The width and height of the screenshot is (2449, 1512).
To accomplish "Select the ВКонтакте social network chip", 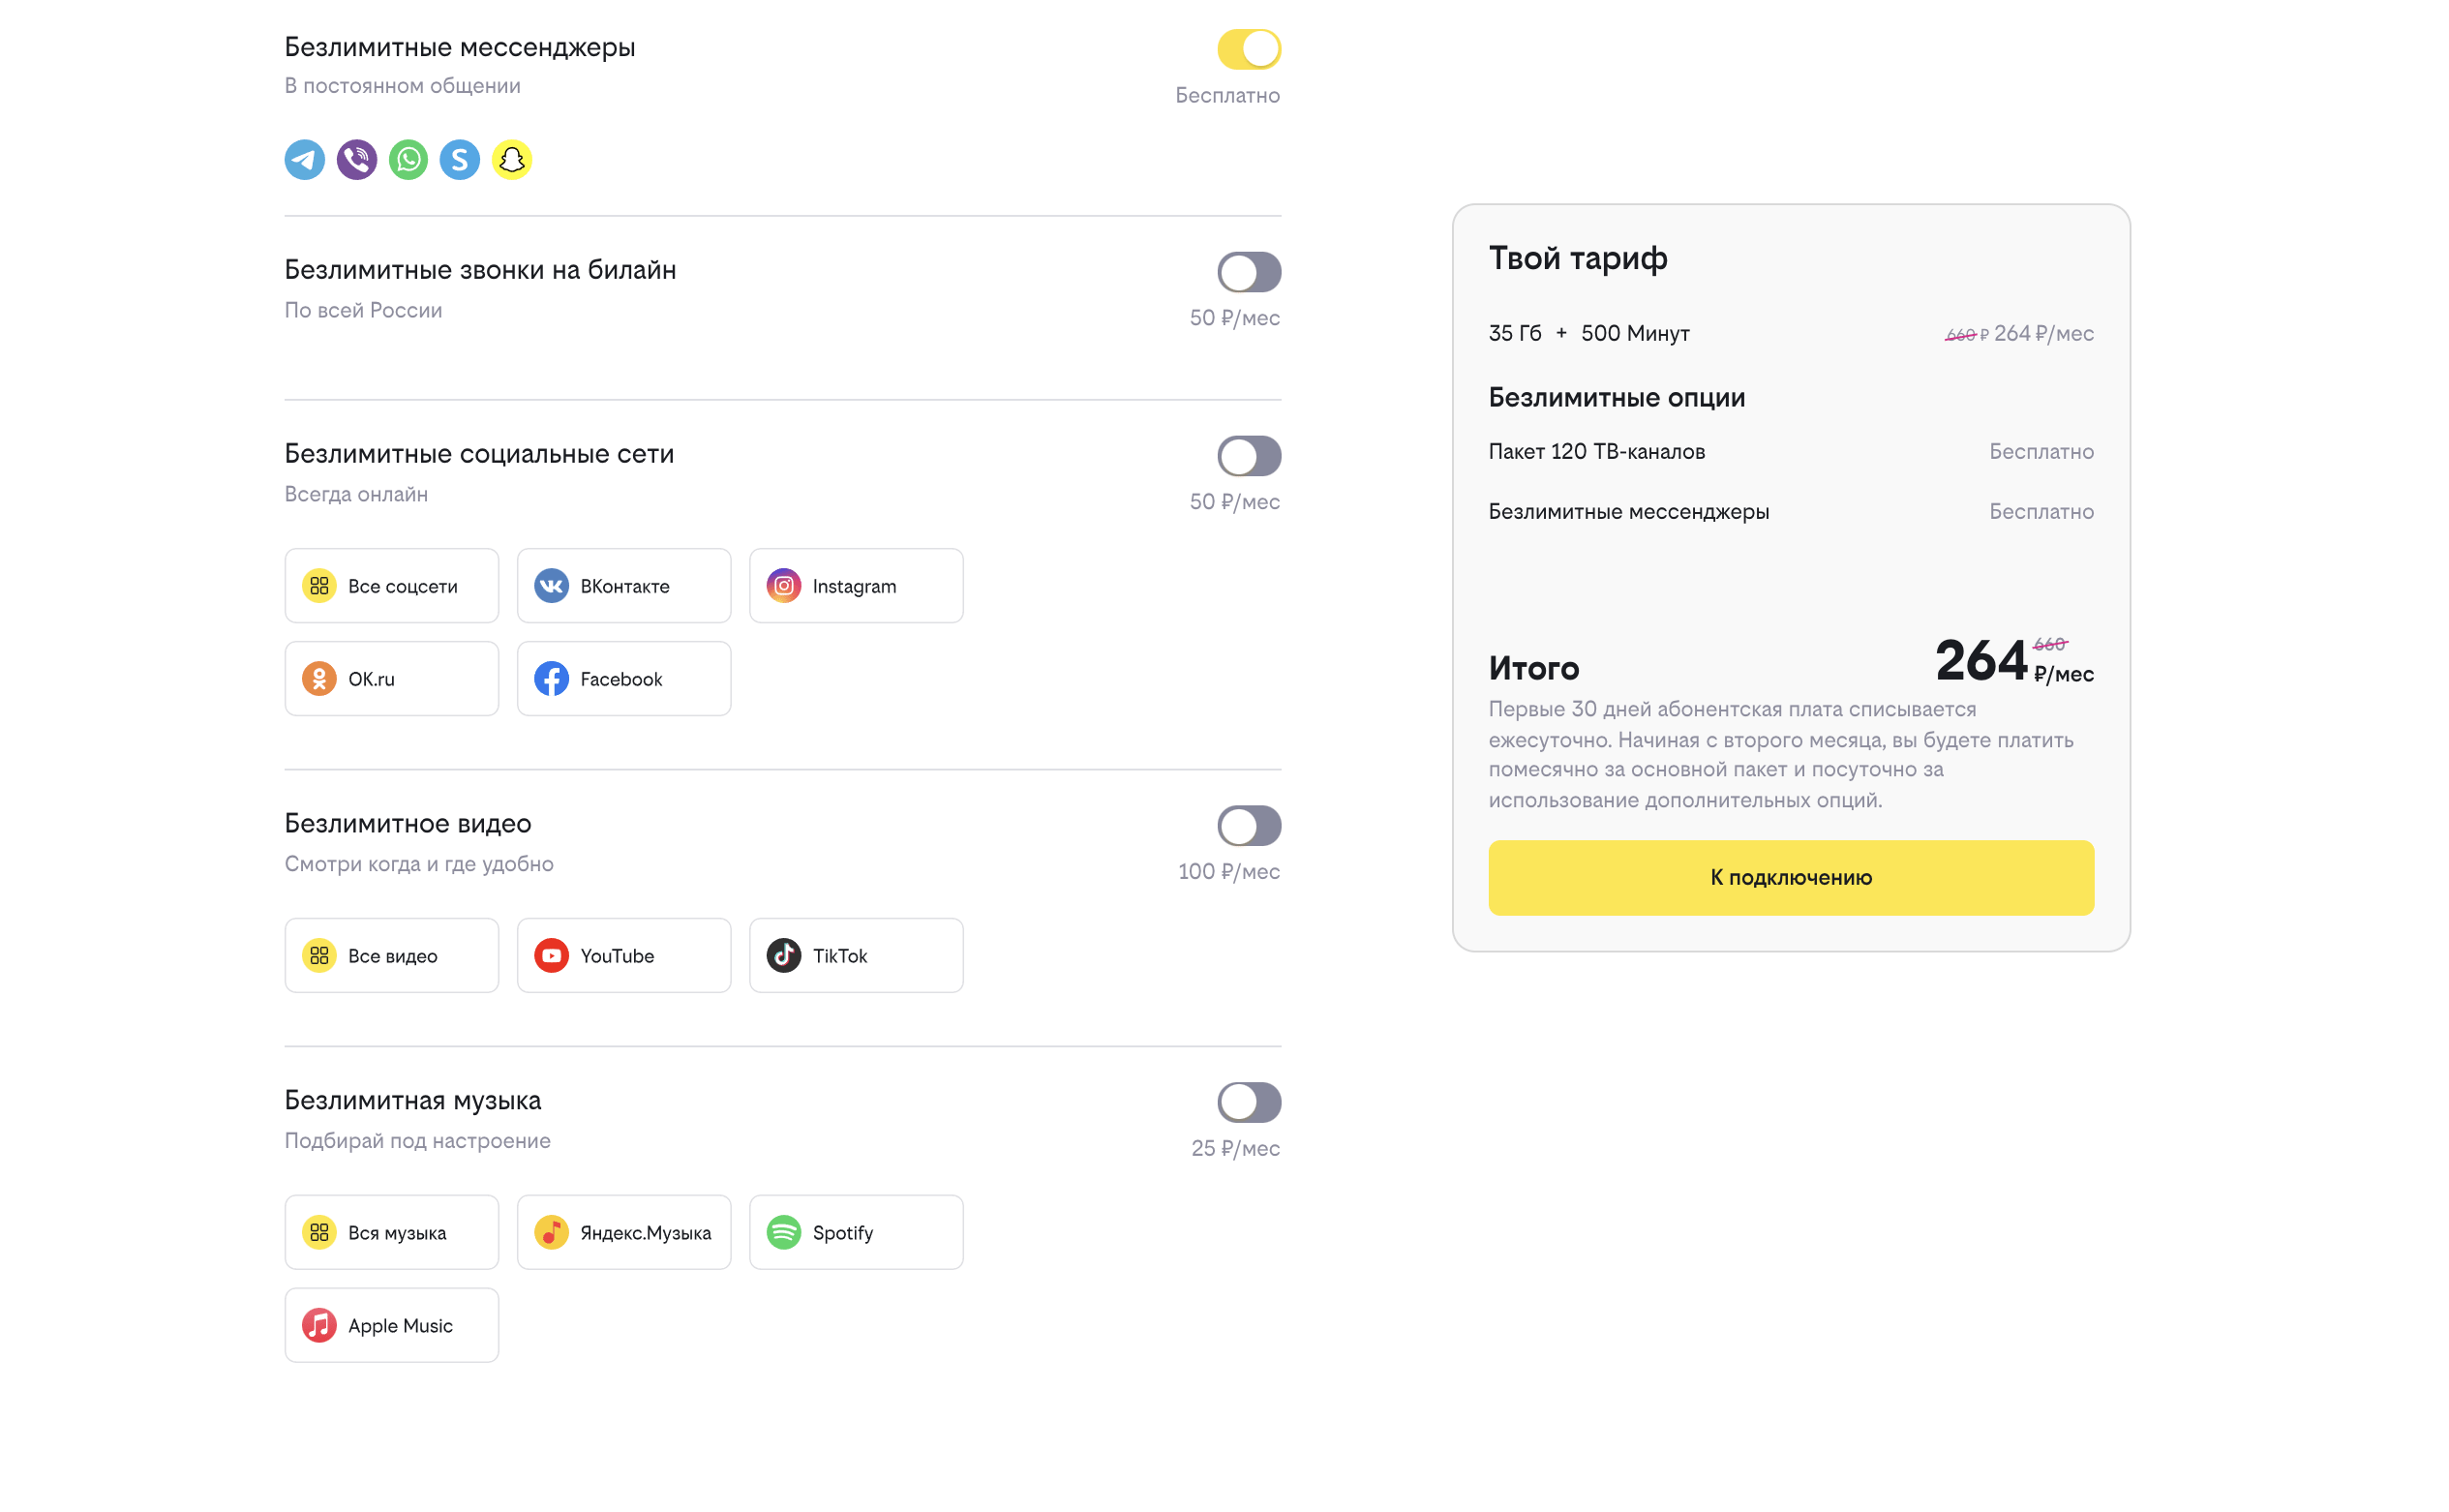I will coord(623,586).
